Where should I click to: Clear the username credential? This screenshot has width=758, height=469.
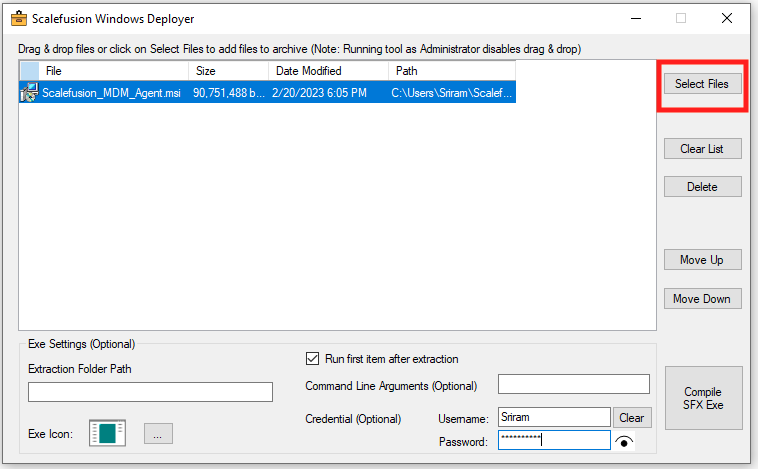(632, 418)
